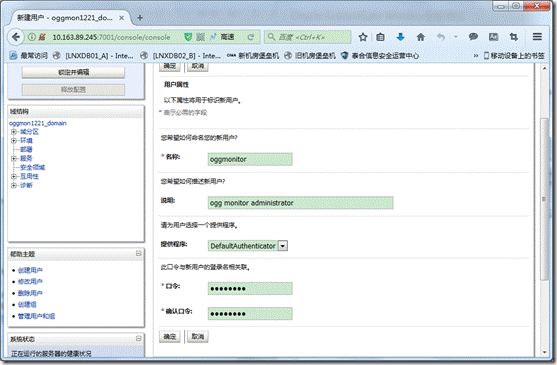The height and width of the screenshot is (365, 557).
Task: Open the 创建组 help link
Action: click(27, 304)
